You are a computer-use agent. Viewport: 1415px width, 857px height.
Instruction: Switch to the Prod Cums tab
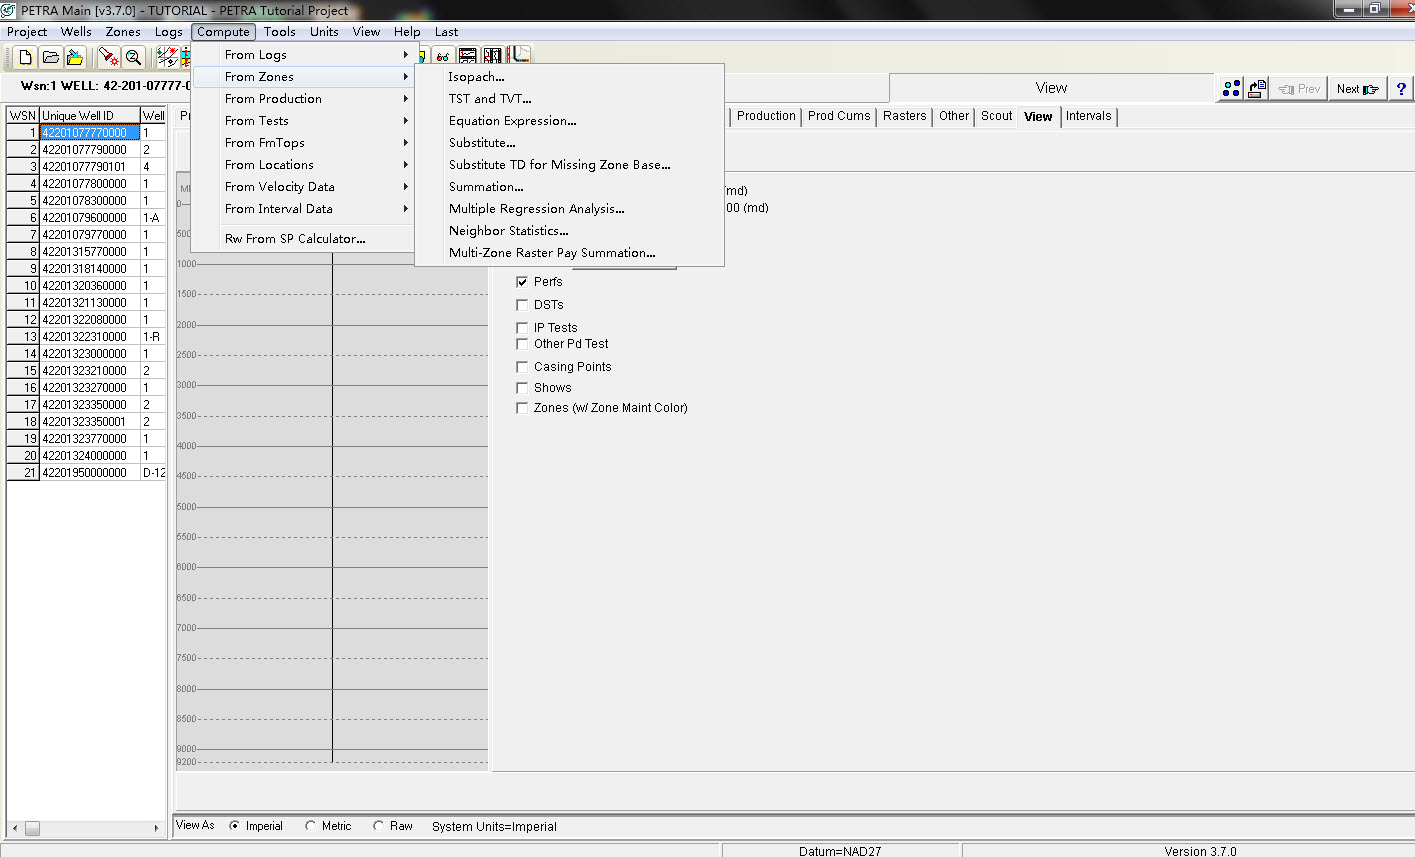839,116
